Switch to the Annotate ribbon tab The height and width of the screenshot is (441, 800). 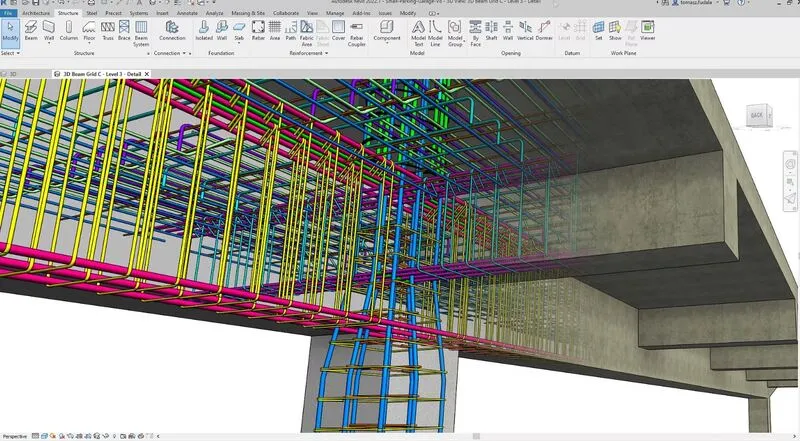(187, 13)
